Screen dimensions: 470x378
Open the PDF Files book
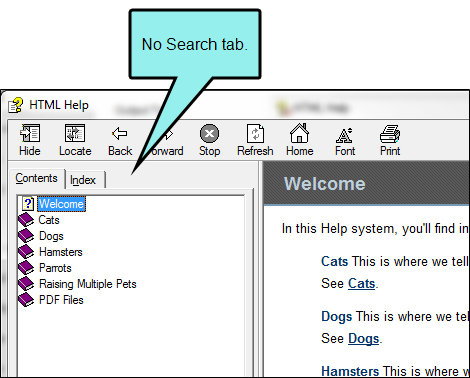coord(61,300)
